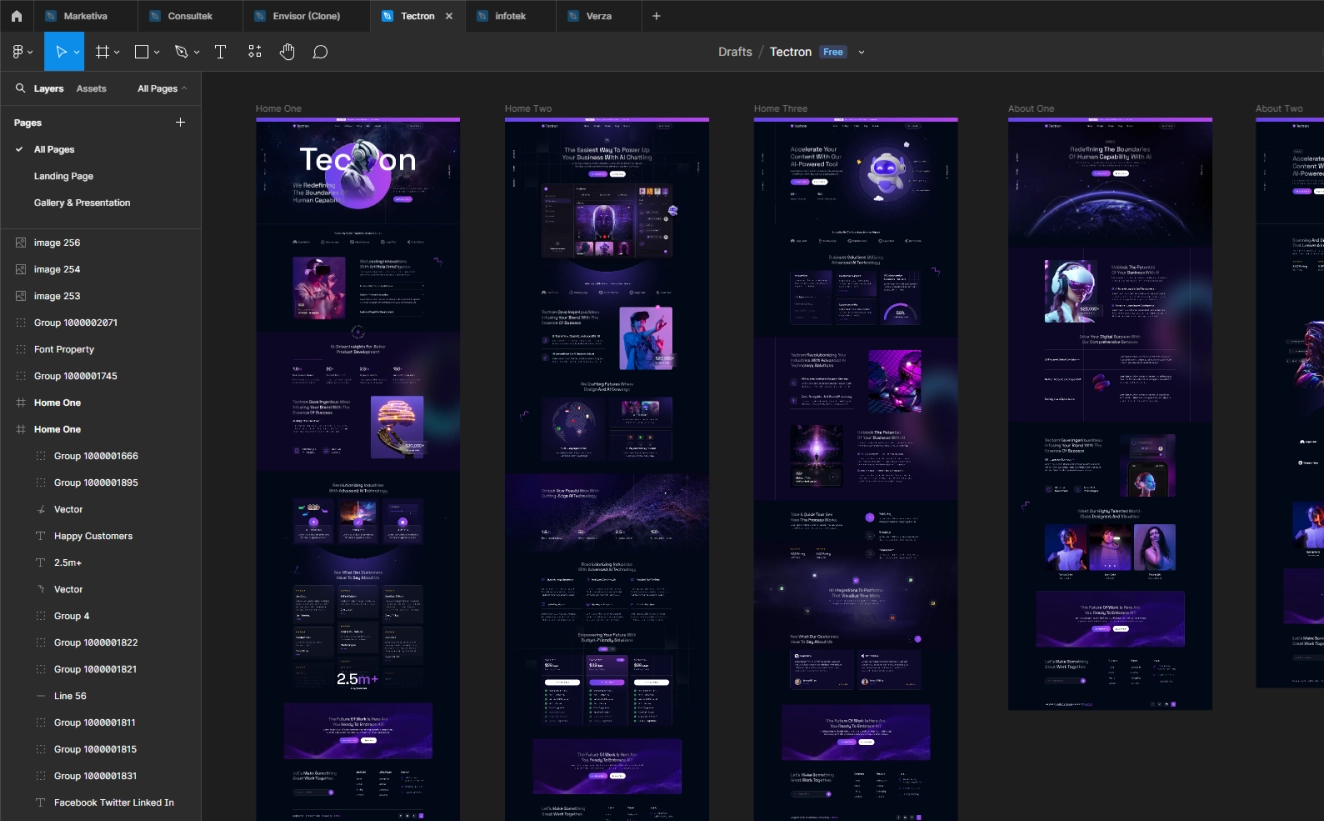This screenshot has width=1324, height=821.
Task: Click the Home Three frame label on canvas
Action: (x=781, y=108)
